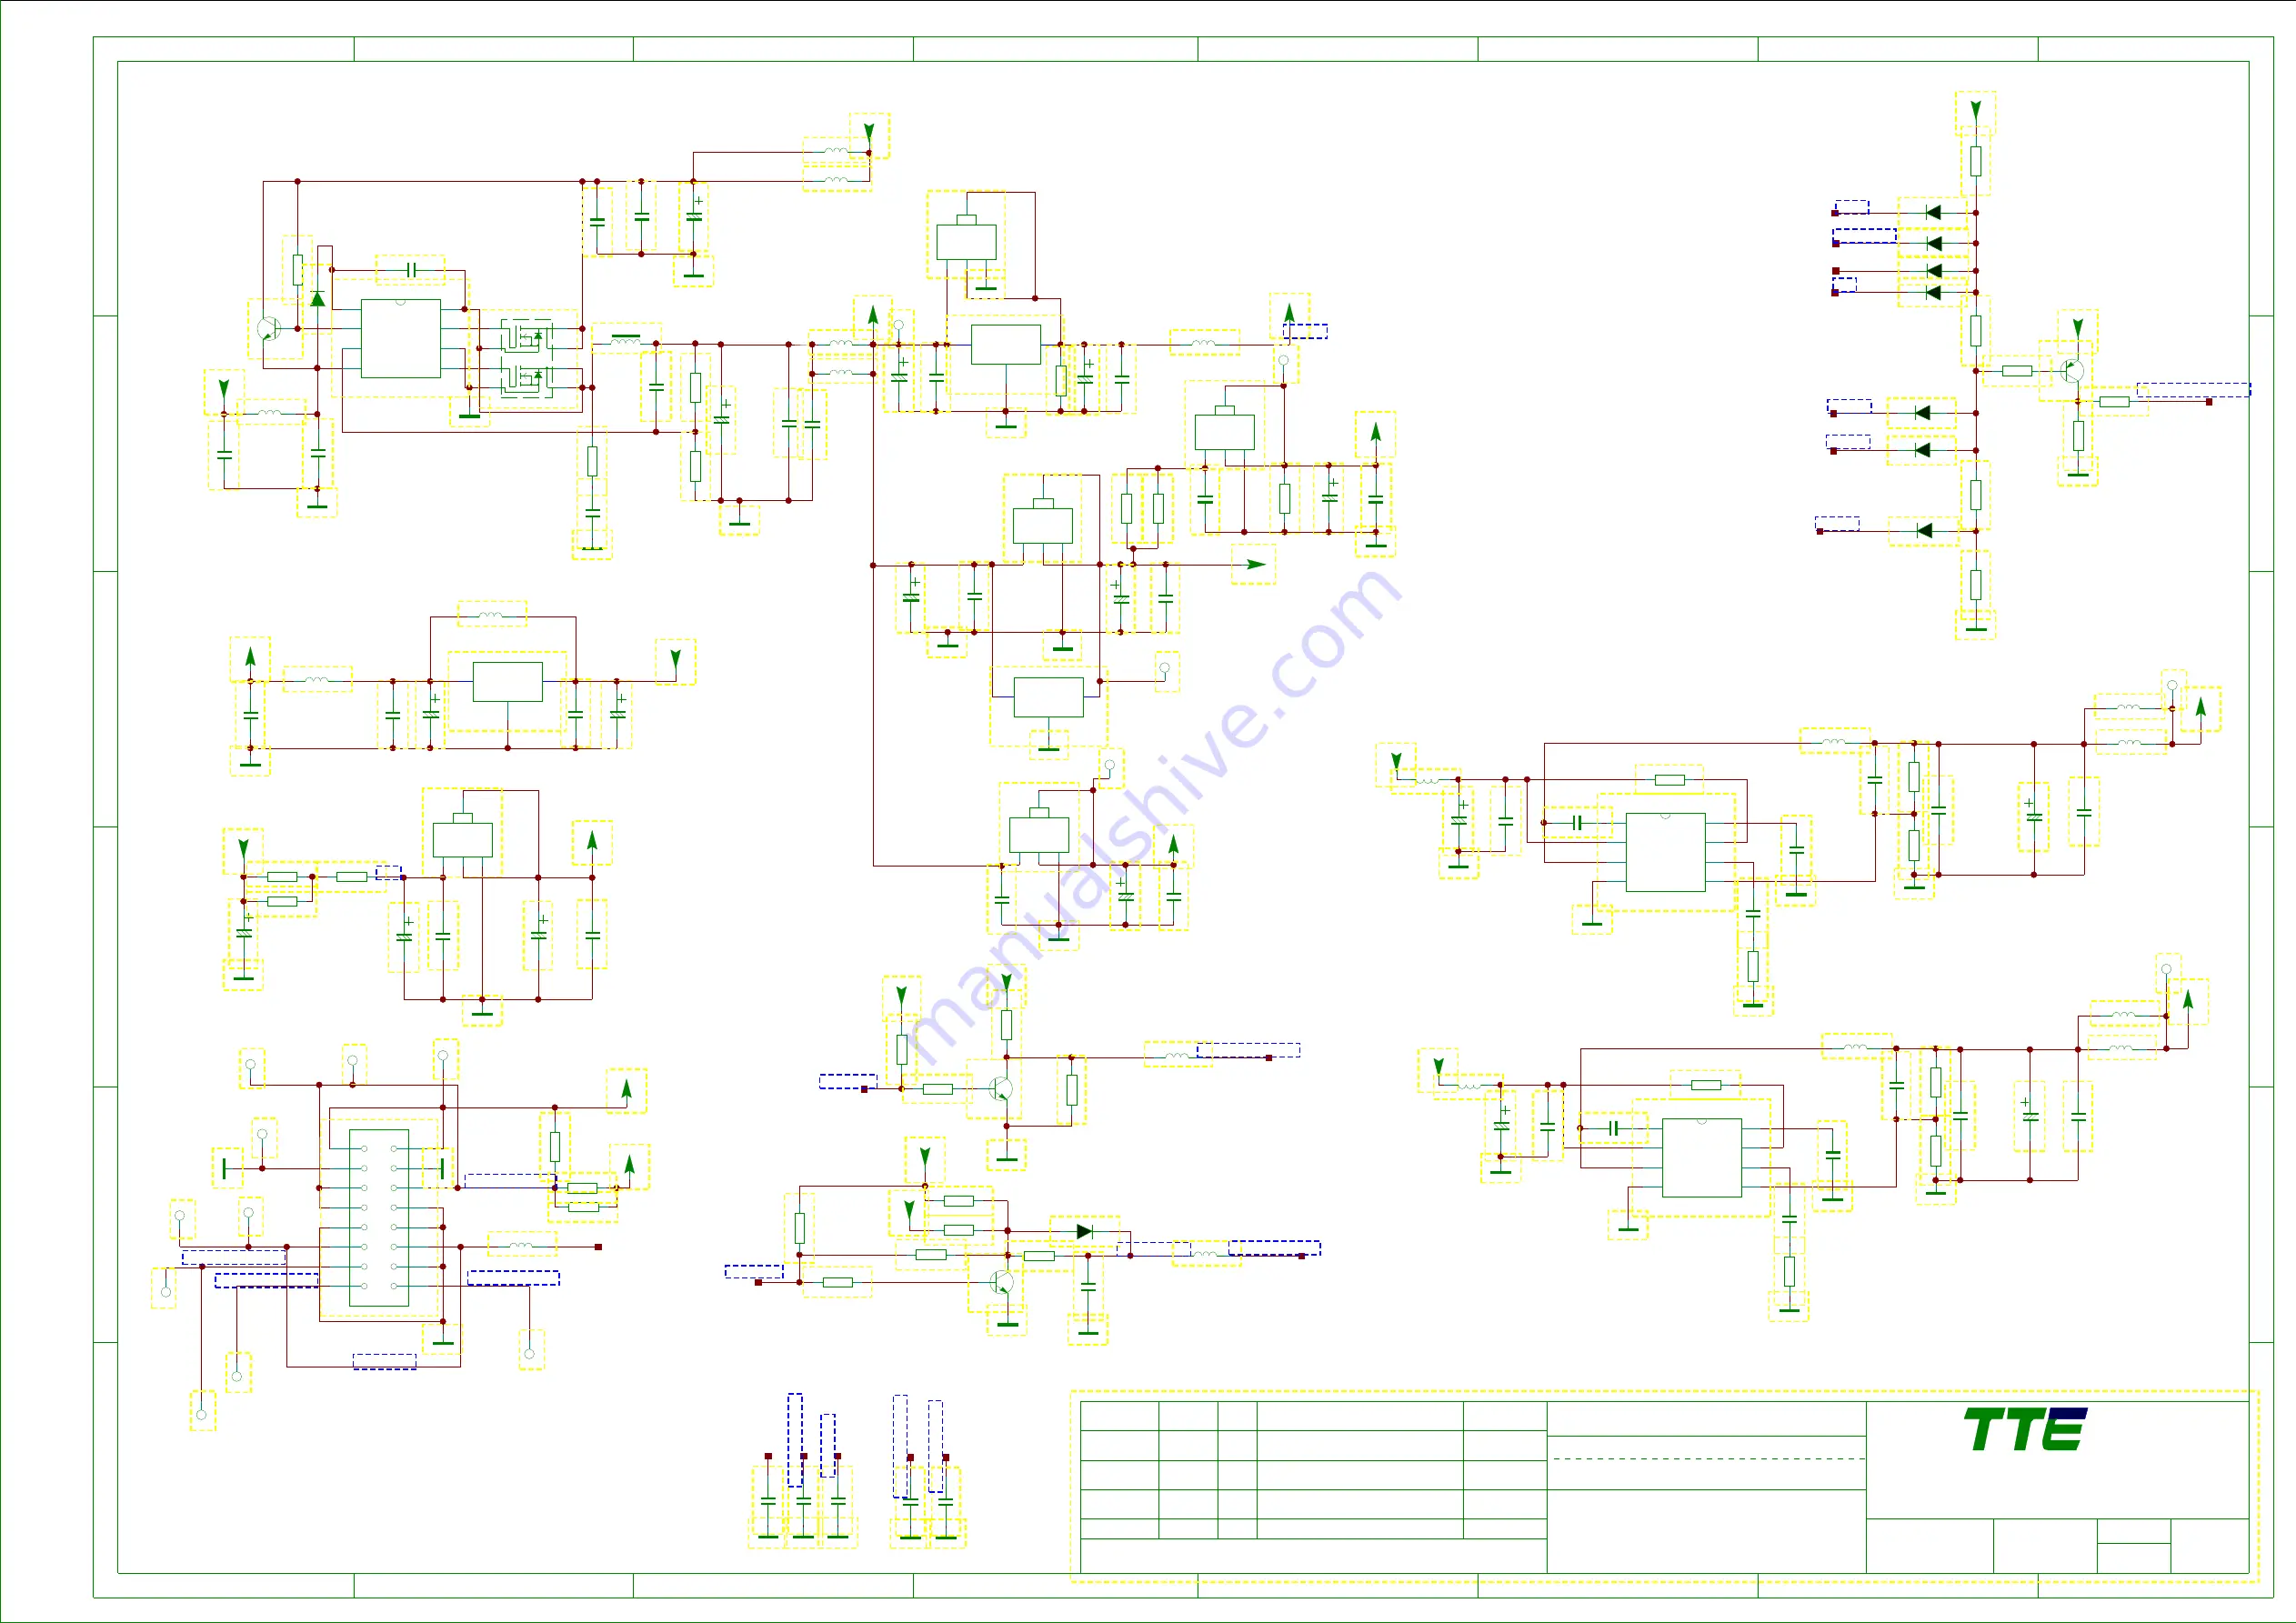
Task: Select leftmost capacitor in bottom row of five
Action: (x=767, y=1501)
